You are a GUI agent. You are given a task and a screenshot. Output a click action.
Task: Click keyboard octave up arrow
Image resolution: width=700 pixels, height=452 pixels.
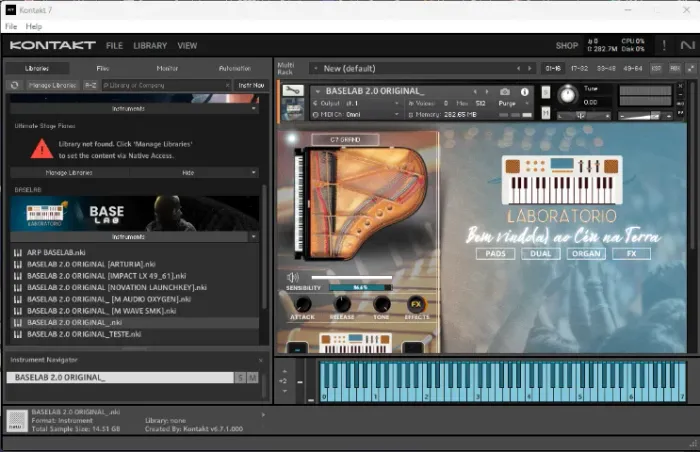[x=284, y=372]
